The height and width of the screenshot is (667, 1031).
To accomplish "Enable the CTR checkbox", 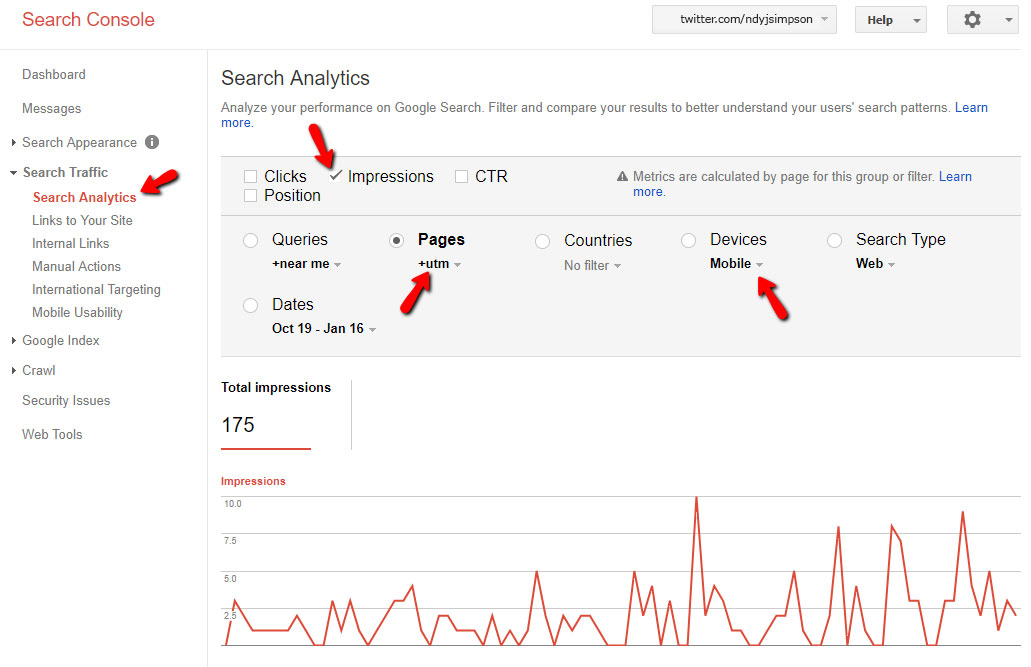I will (x=462, y=176).
